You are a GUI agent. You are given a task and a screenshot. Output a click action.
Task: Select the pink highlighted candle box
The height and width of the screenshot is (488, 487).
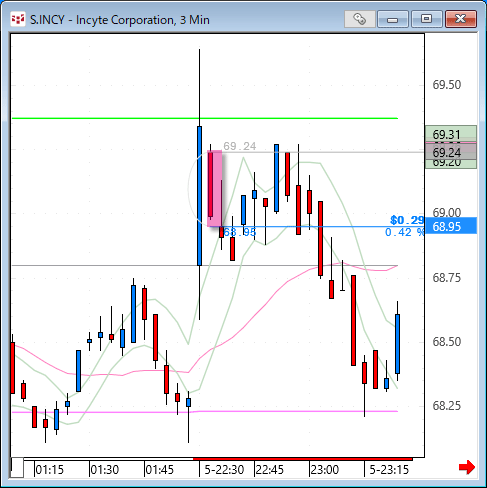(x=215, y=189)
